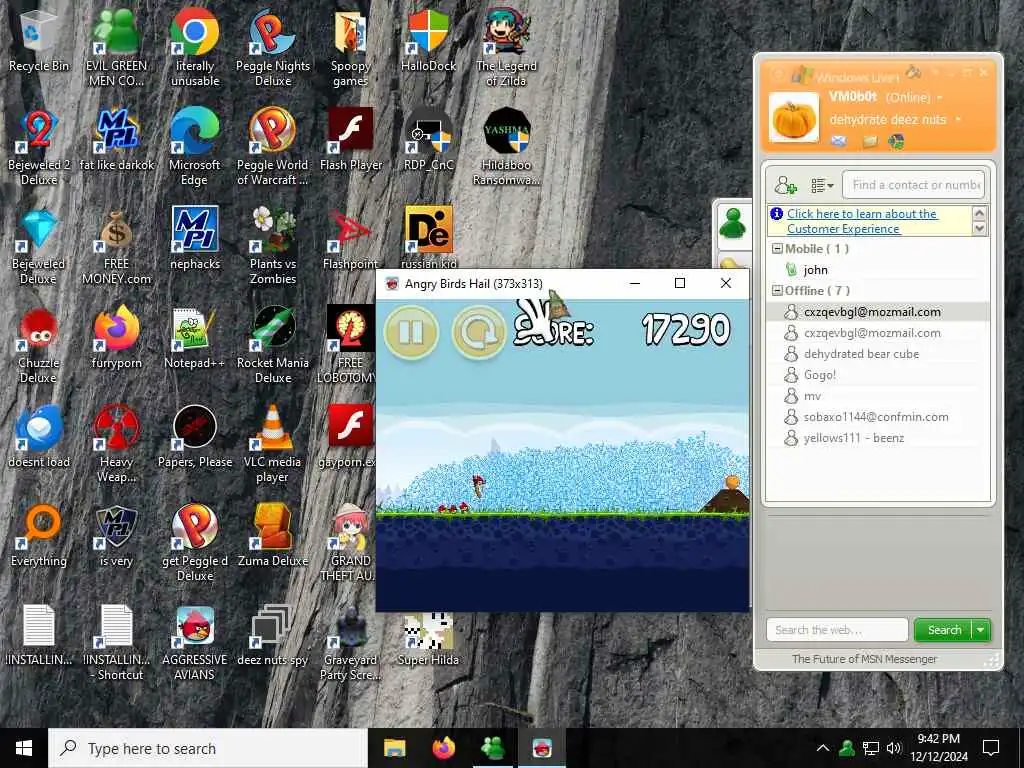
Task: Click The Future of MSN Messenger text
Action: tap(864, 659)
